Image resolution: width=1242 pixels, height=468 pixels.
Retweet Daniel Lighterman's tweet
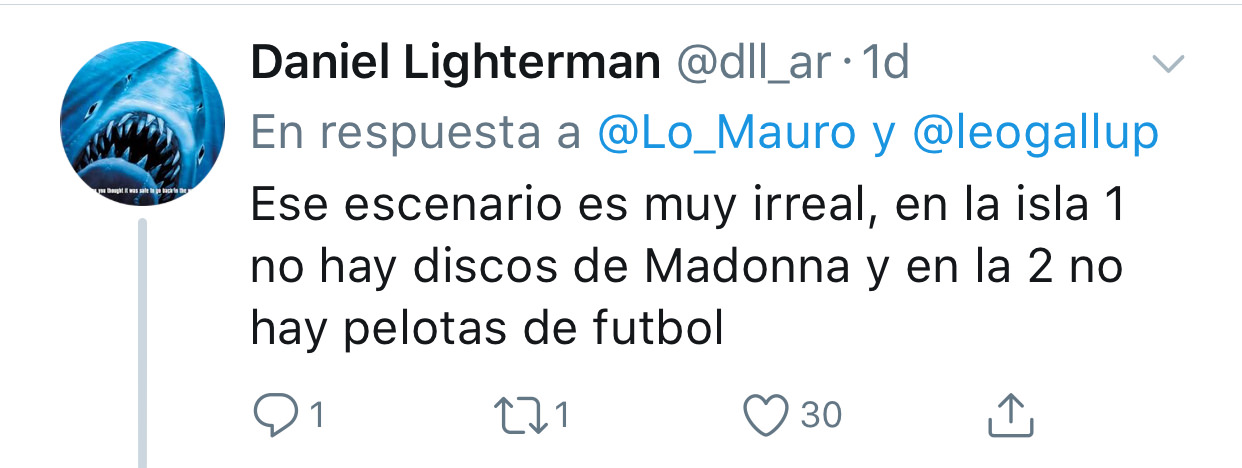(x=521, y=414)
